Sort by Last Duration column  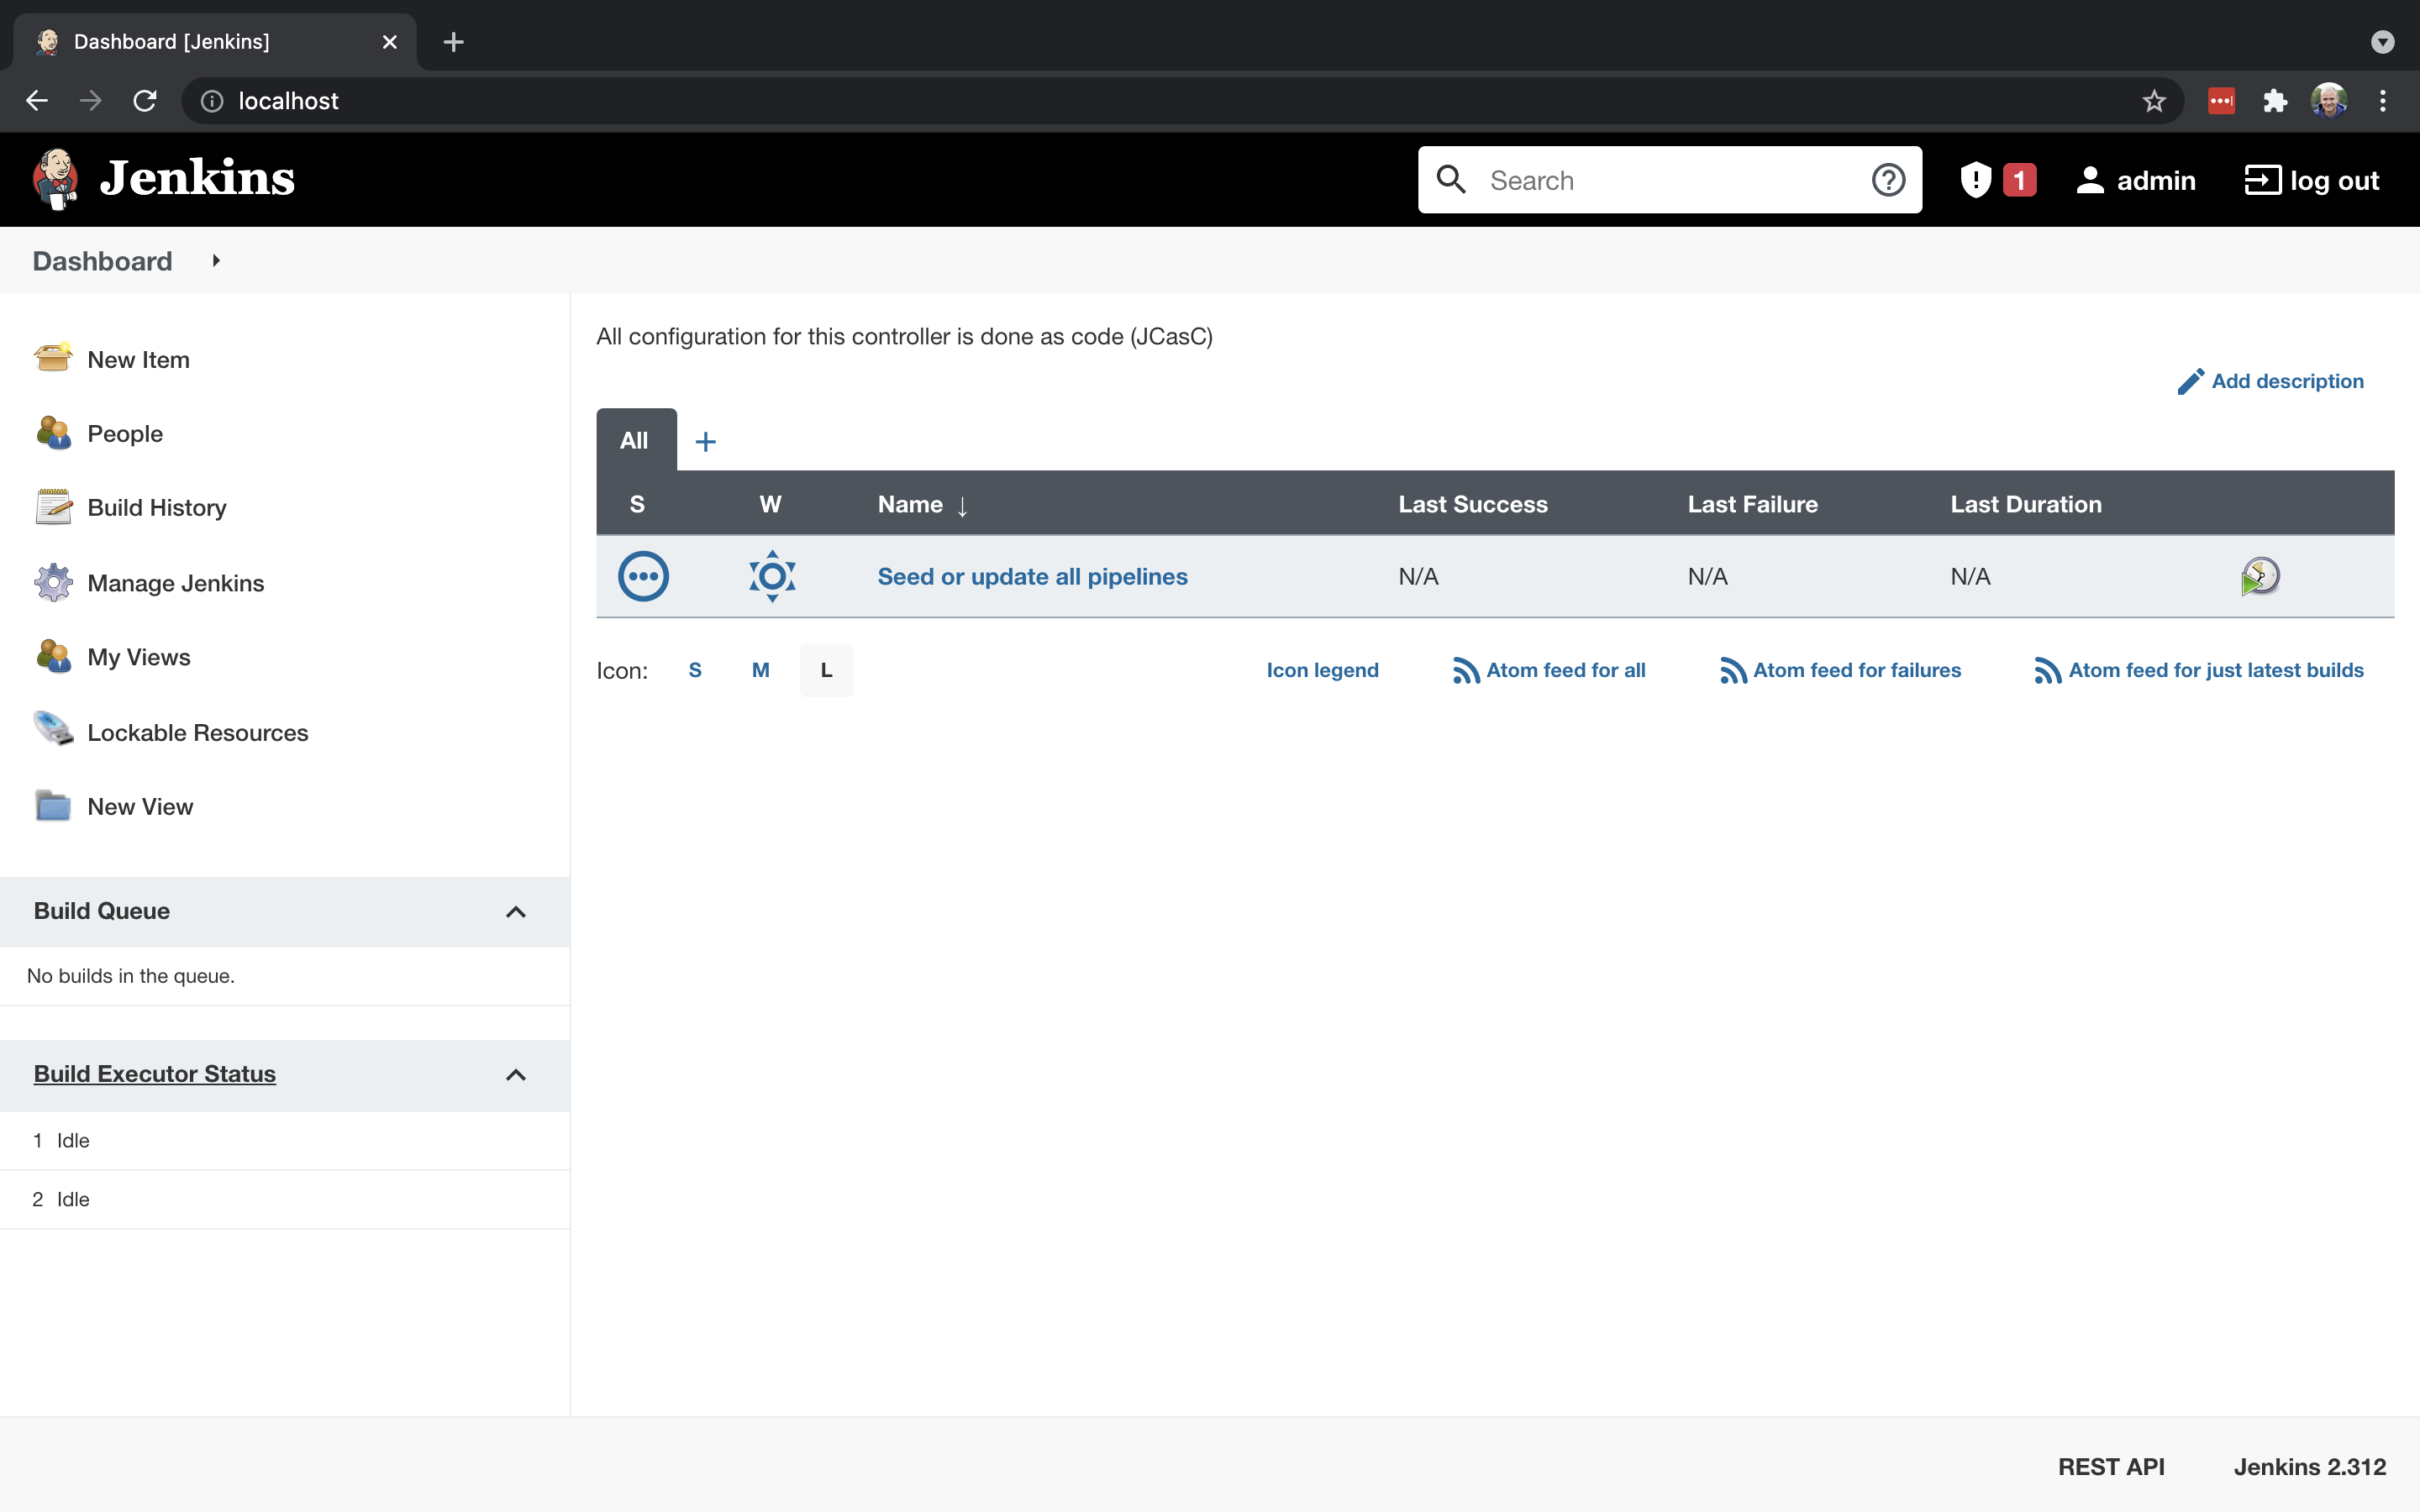[2026, 504]
